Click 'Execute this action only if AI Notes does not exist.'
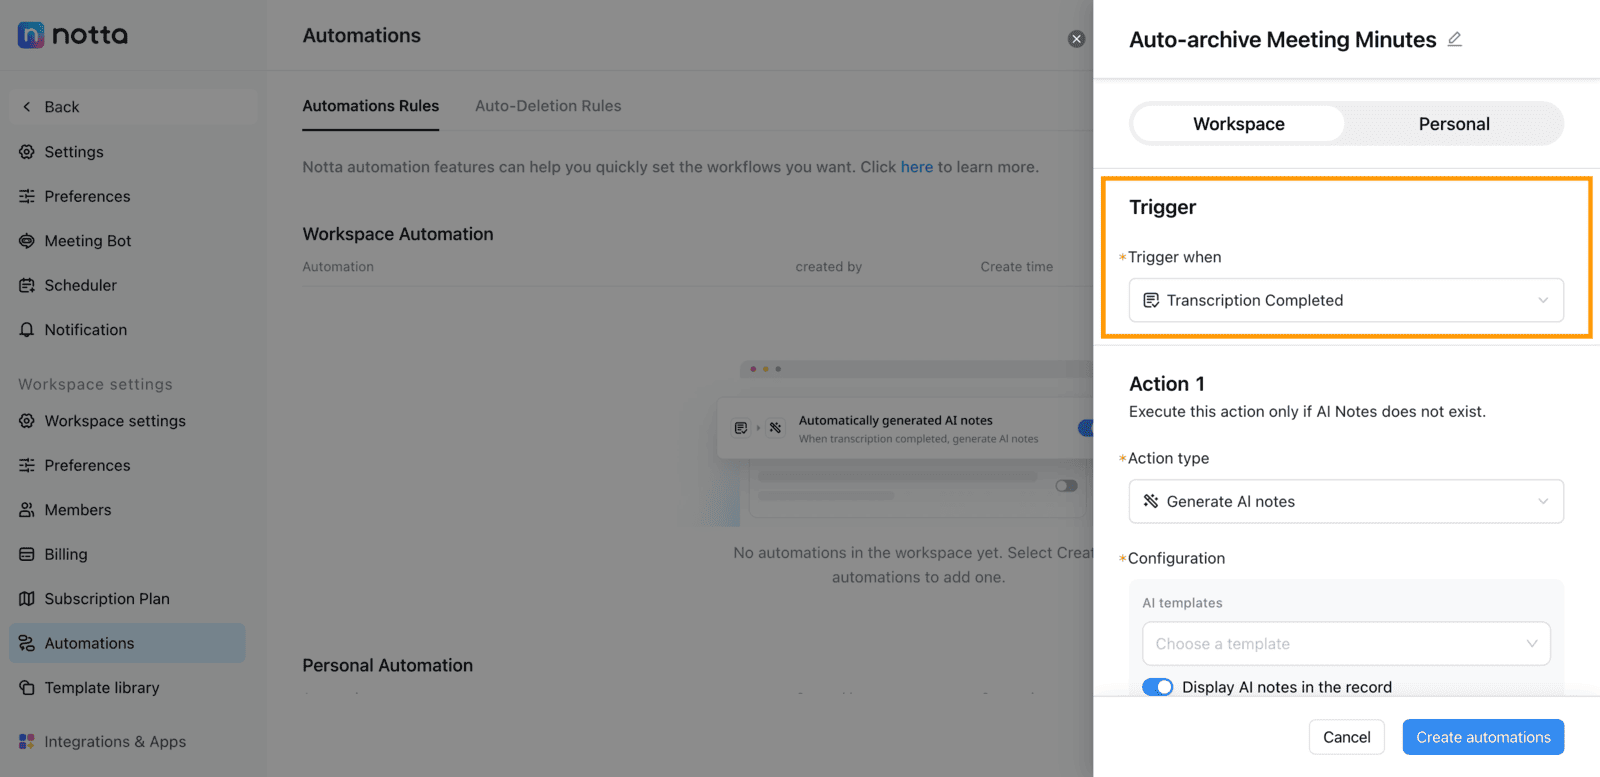Screen dimensions: 1600x777 tap(1307, 412)
